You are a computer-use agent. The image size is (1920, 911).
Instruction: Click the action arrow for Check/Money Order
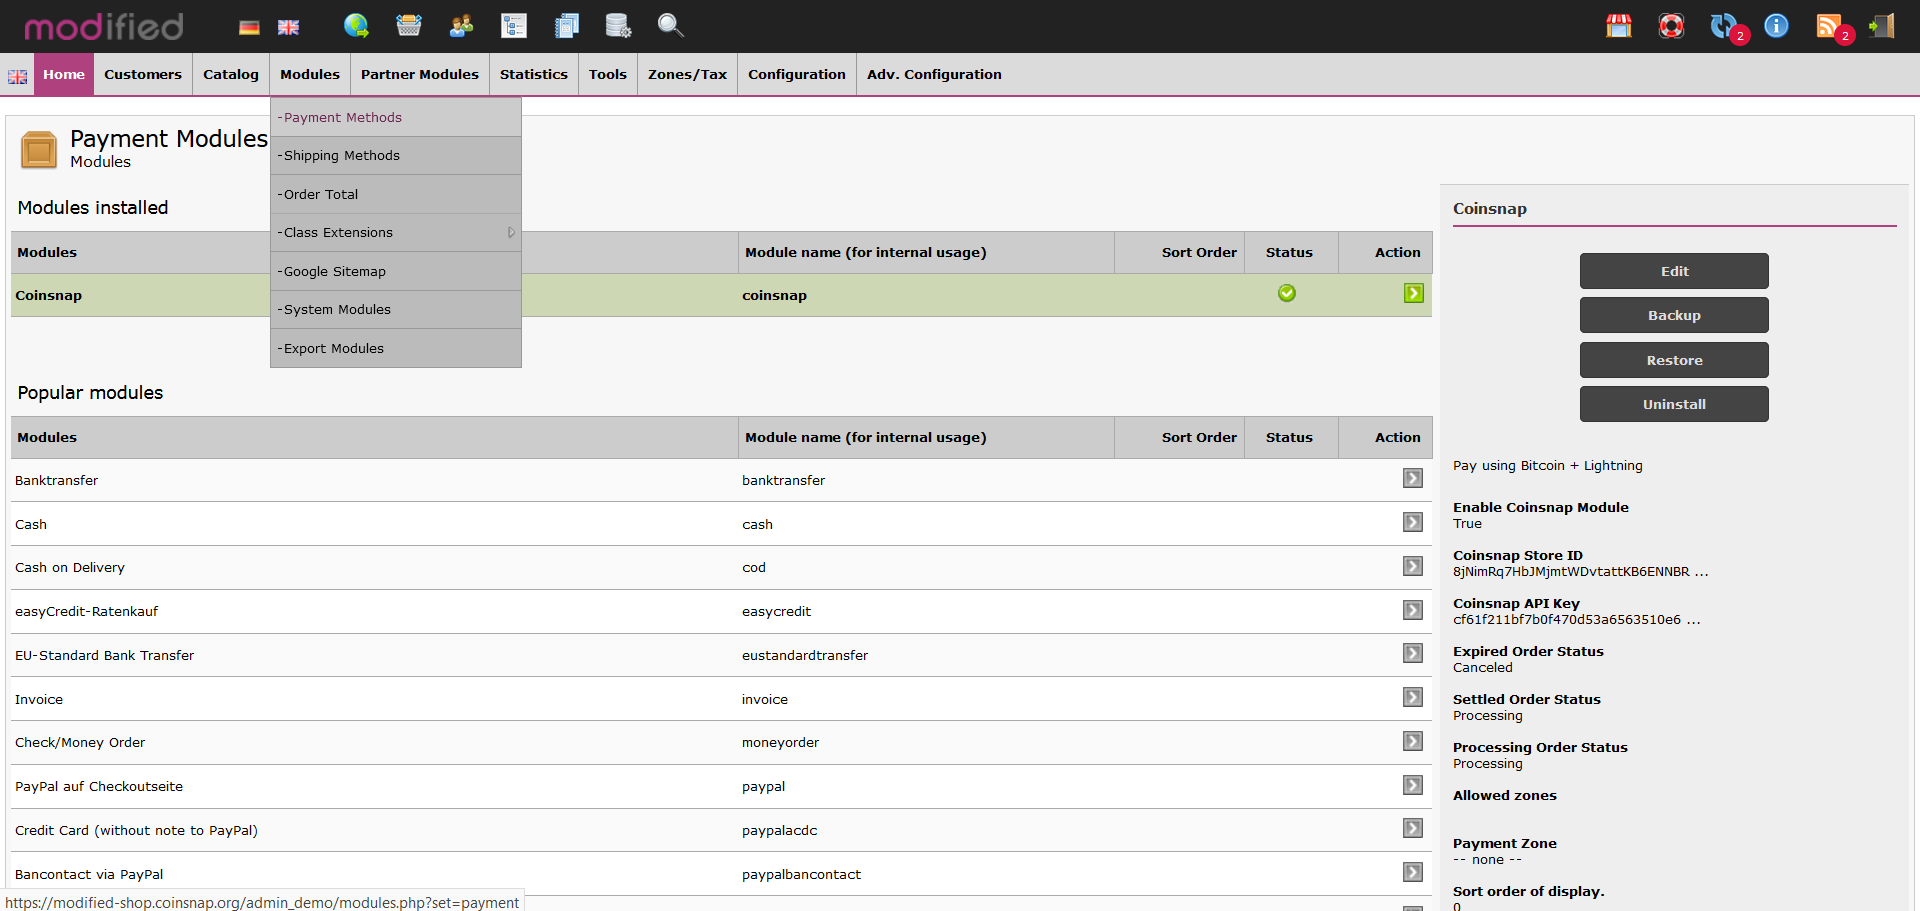point(1413,741)
